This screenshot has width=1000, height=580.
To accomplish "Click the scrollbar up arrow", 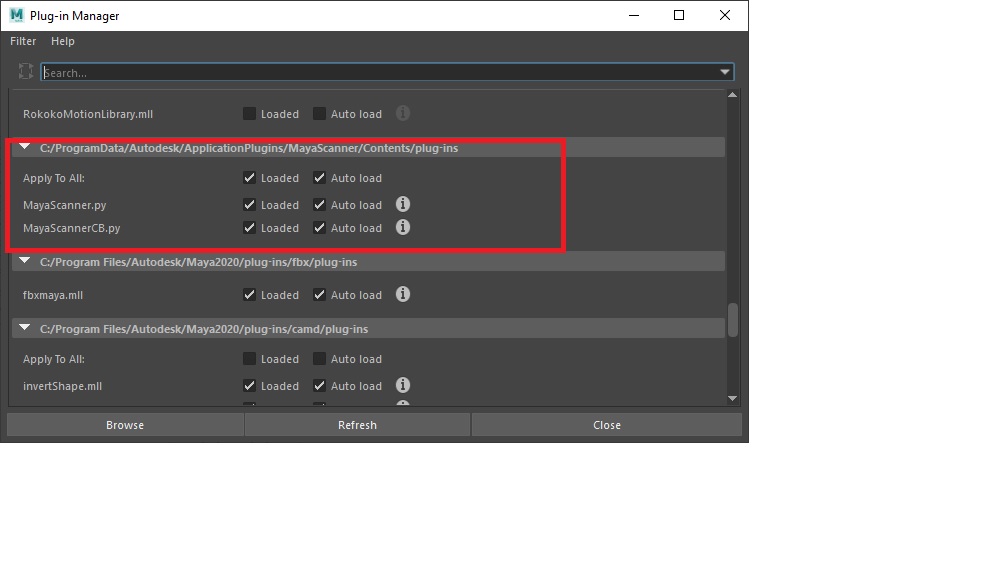I will (x=732, y=95).
